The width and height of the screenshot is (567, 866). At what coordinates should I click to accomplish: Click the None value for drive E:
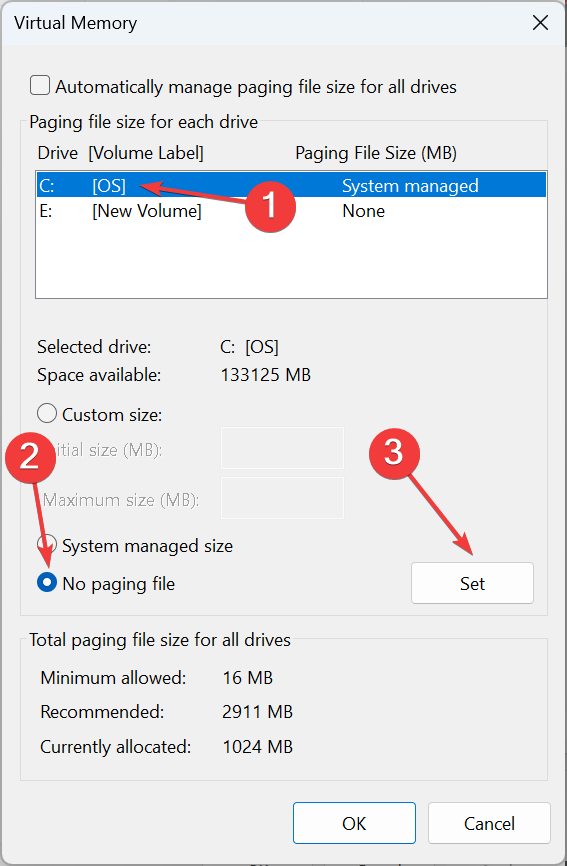pos(363,211)
